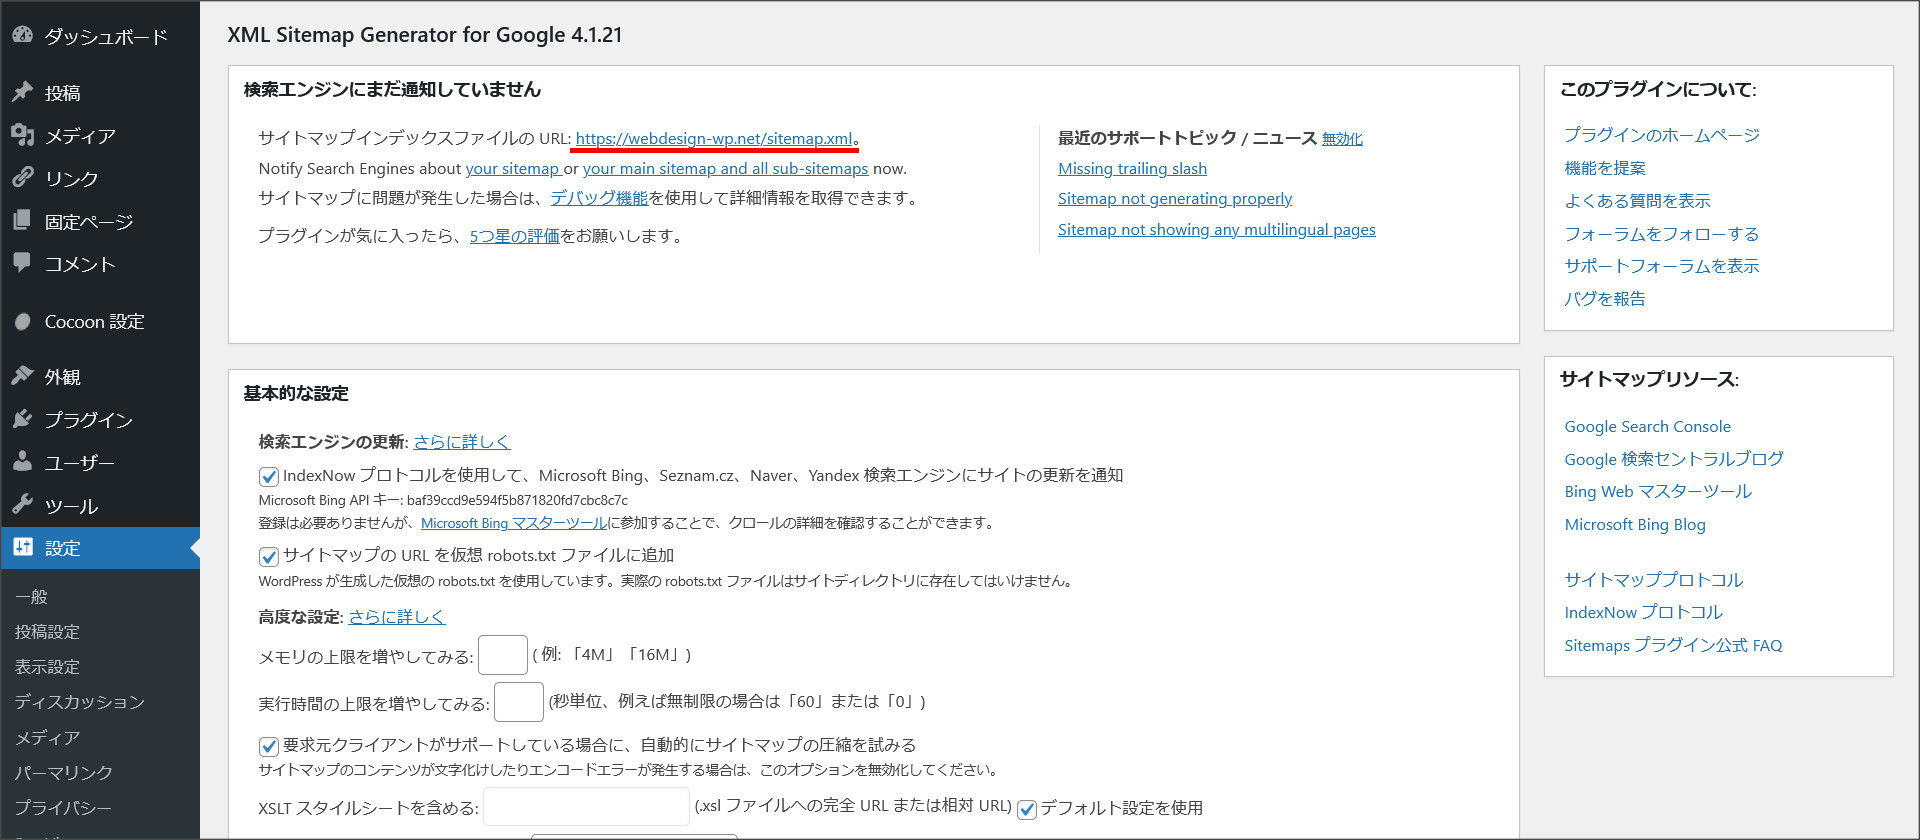Click the XSLT stylesheet URL field
The width and height of the screenshot is (1920, 840).
(x=586, y=807)
